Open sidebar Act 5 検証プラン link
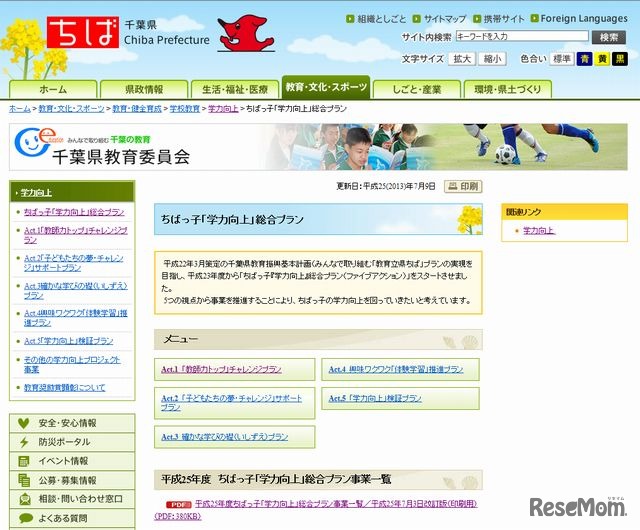The image size is (640, 530). [68, 341]
